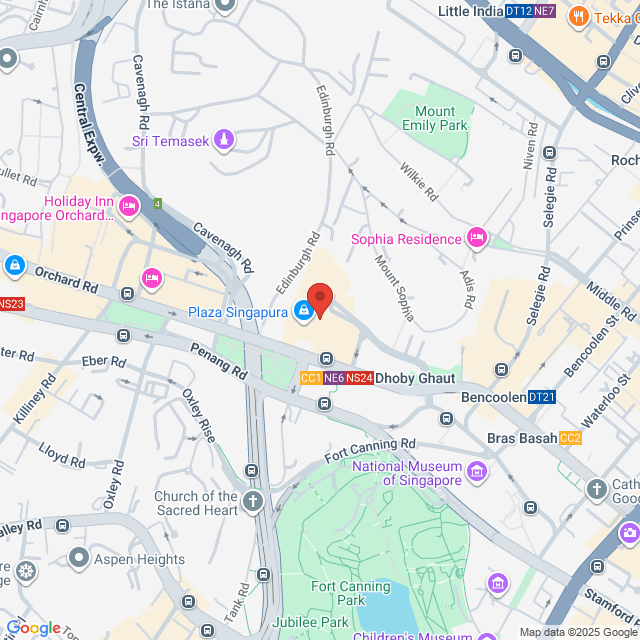Click the red location pin marker

320,301
